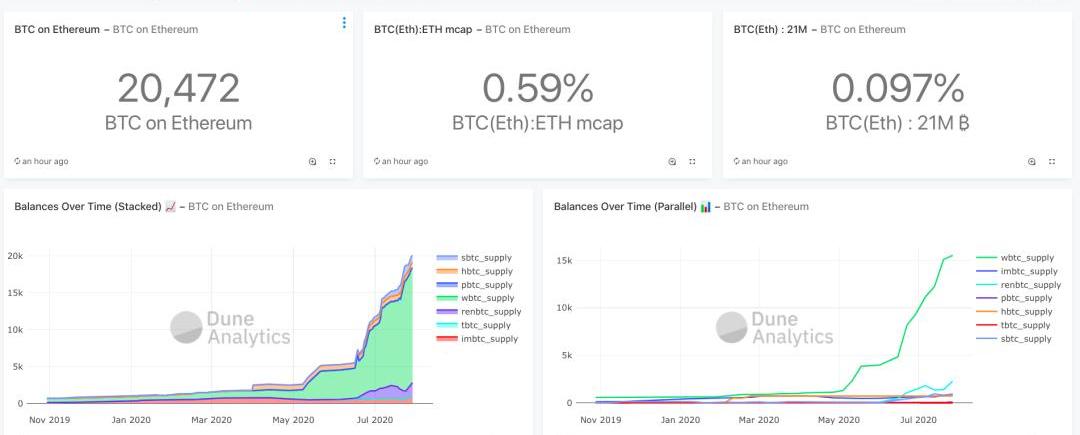Expand the BTC(Eth):ETH mcap card to fullscreen
The height and width of the screenshot is (435, 1080).
692,162
